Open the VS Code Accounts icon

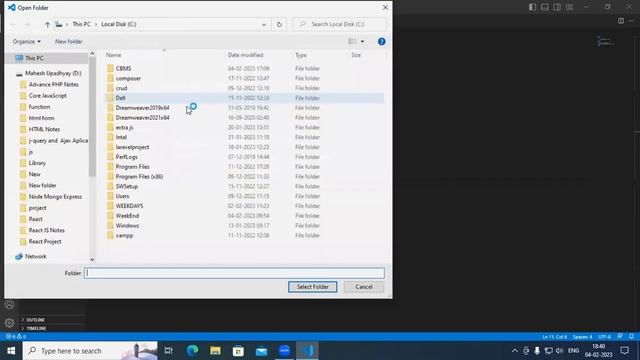[9, 304]
